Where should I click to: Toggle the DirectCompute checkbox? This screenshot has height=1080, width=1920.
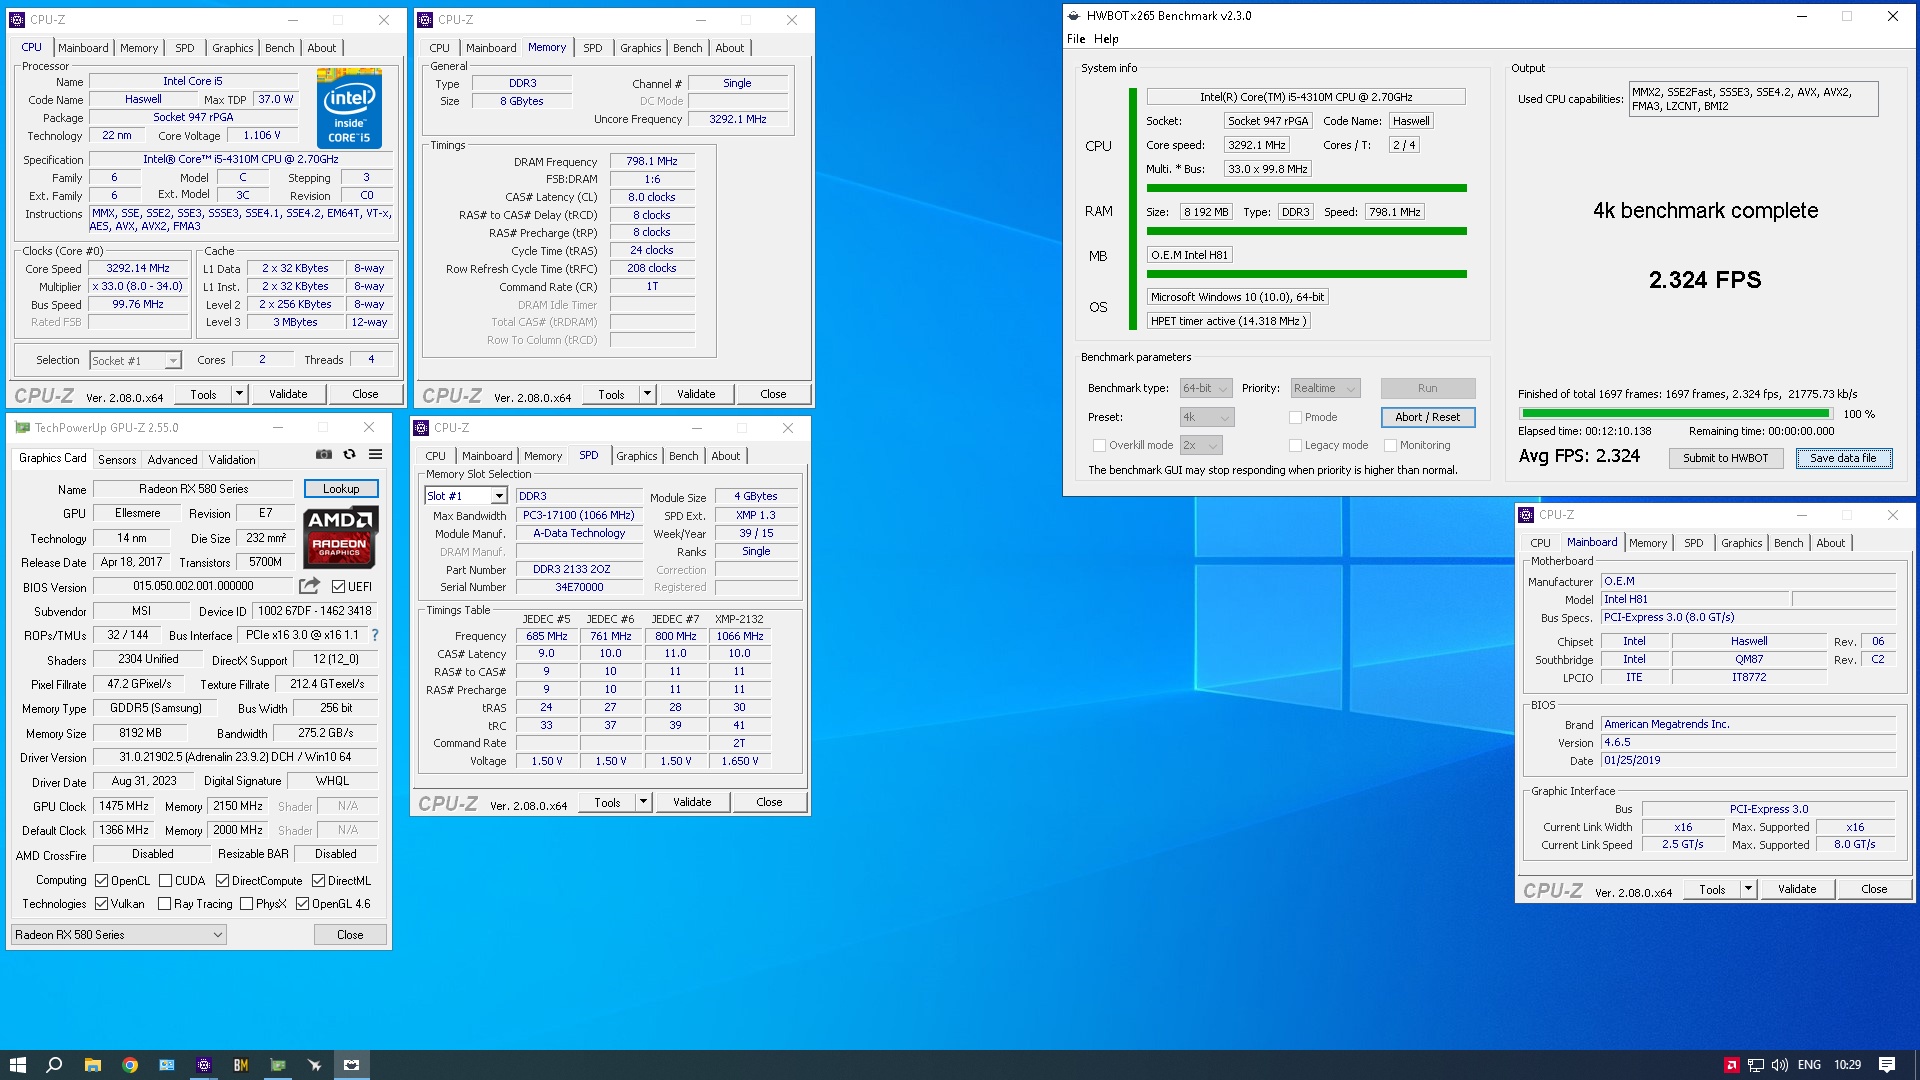222,881
